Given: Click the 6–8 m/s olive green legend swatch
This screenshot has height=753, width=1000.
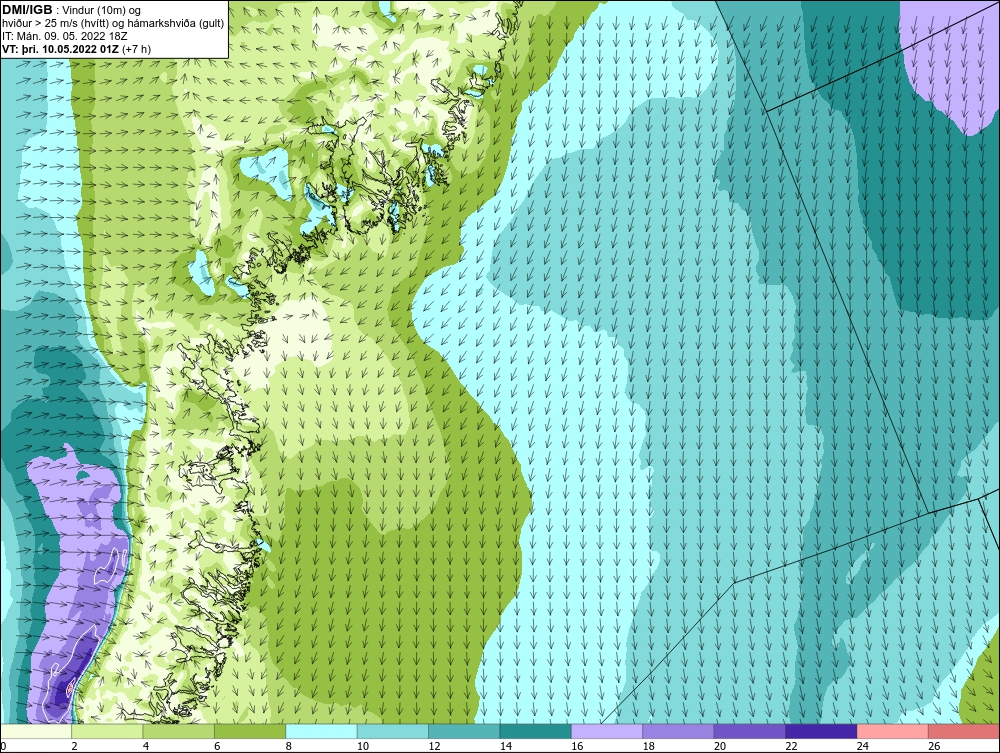Looking at the screenshot, I should [250, 731].
